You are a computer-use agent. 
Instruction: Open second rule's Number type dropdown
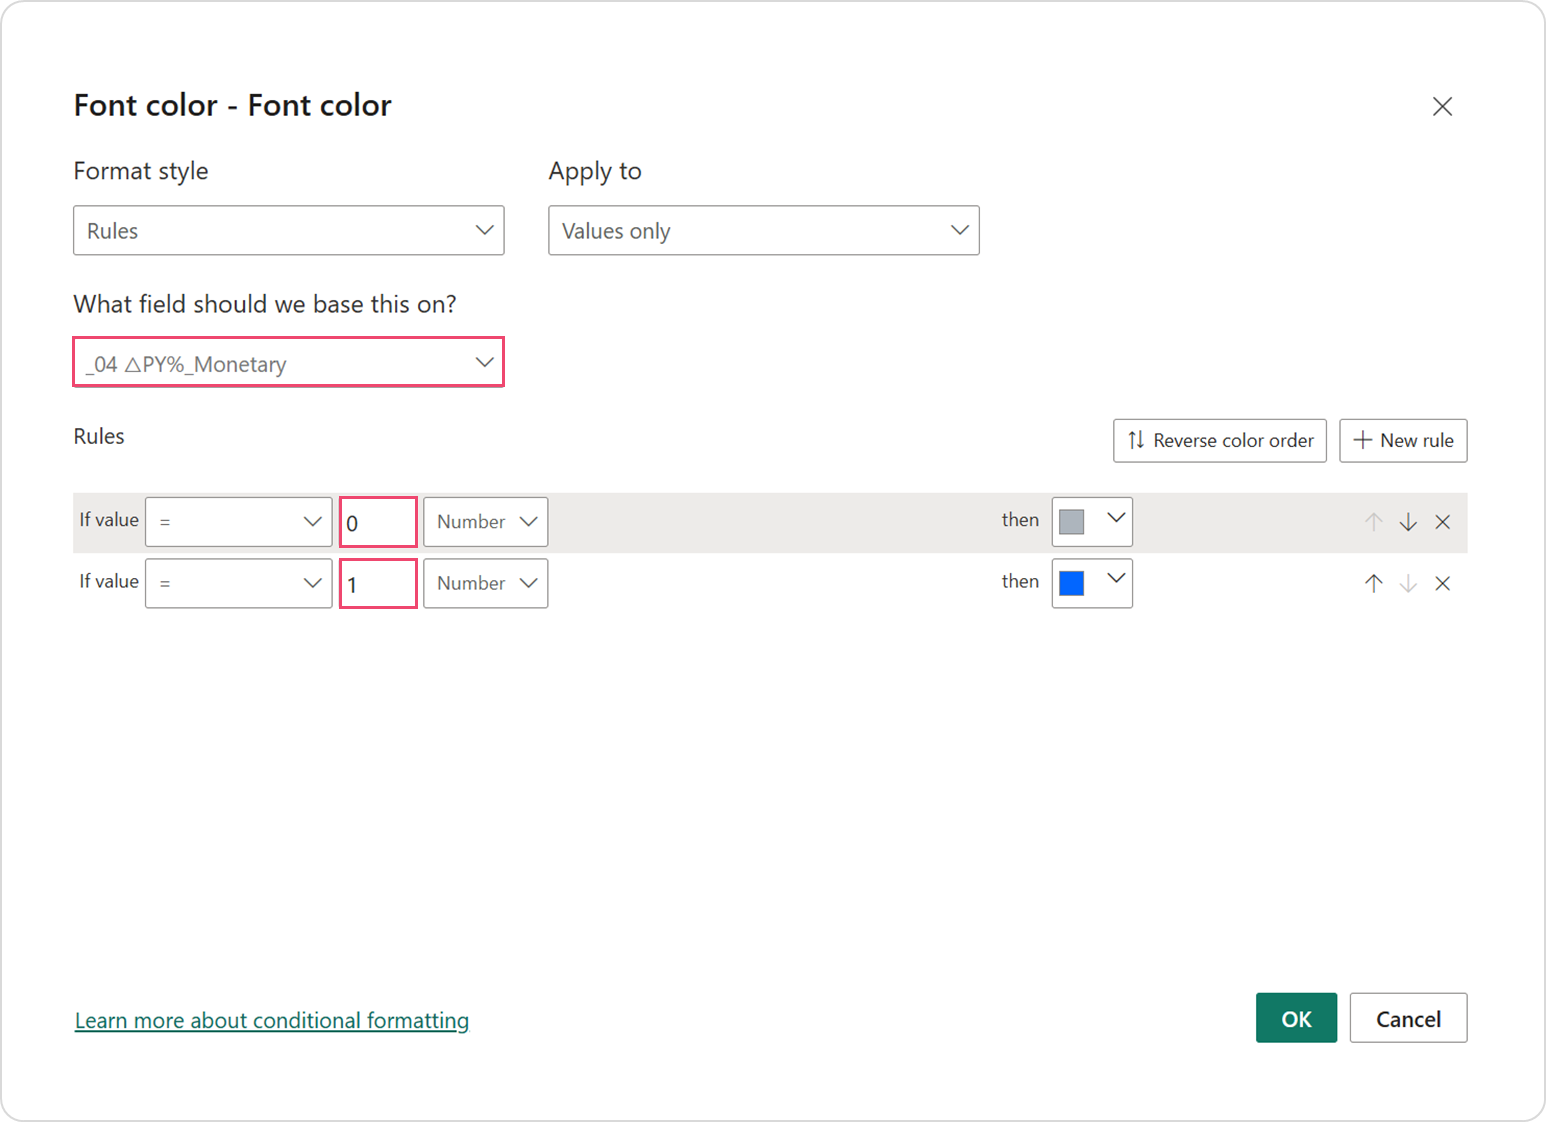click(486, 584)
